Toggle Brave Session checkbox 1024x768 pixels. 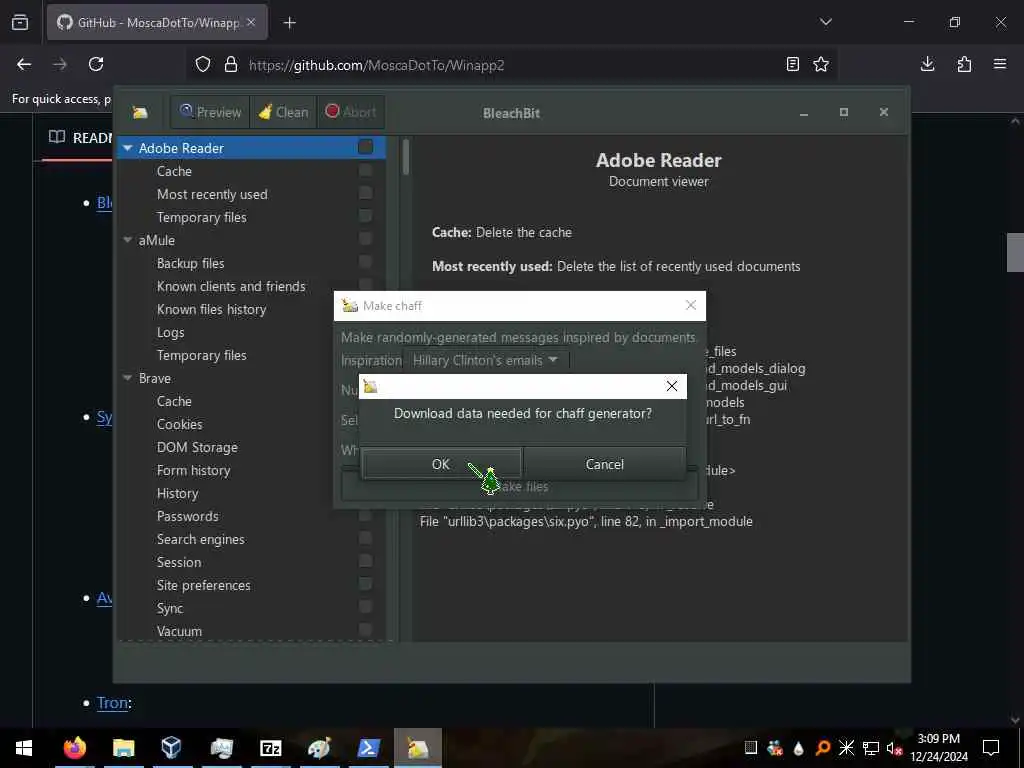click(366, 561)
